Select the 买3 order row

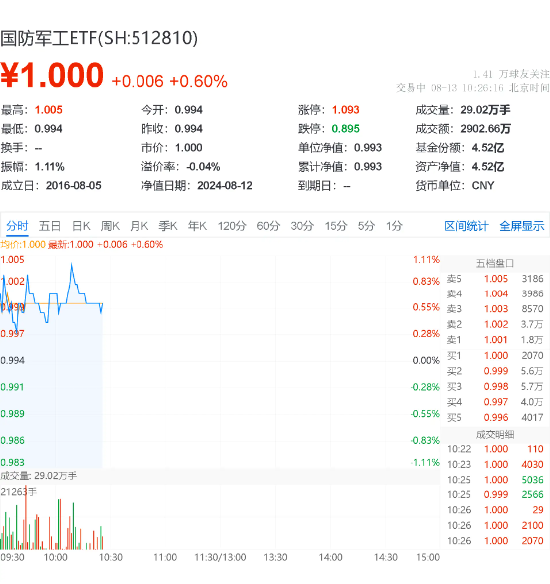pos(495,387)
